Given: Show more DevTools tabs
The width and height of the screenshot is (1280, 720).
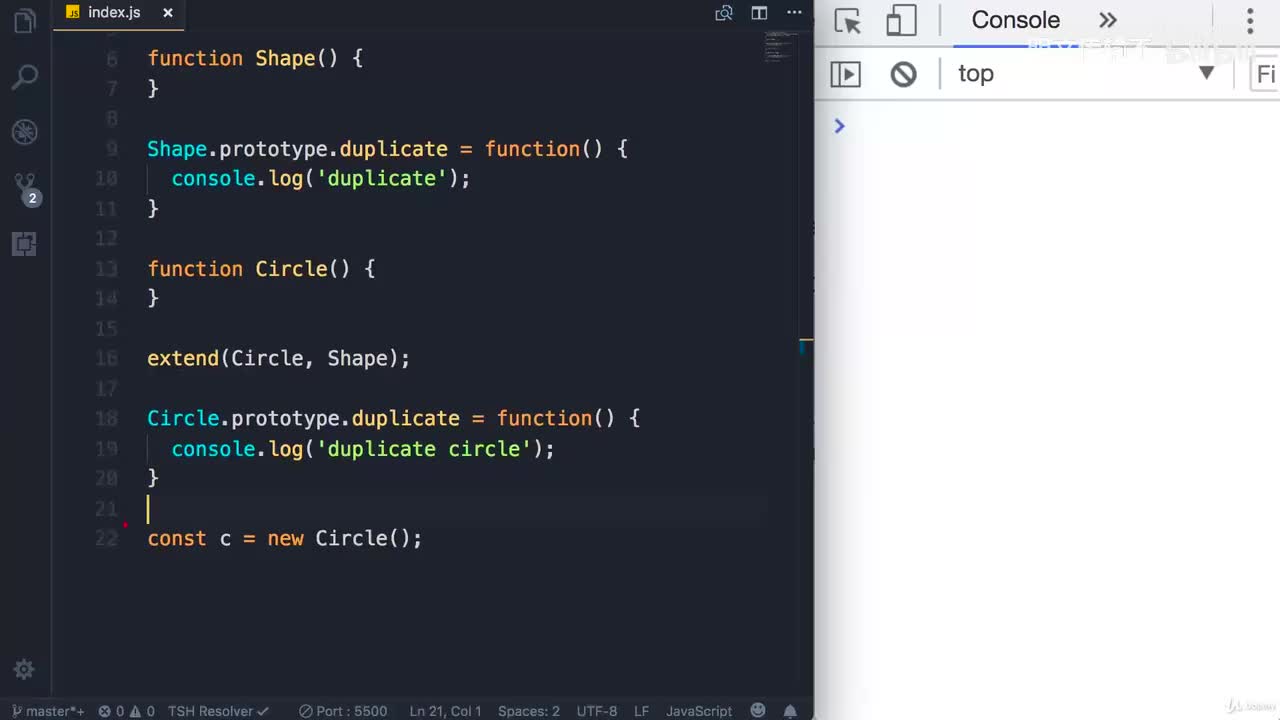Looking at the screenshot, I should click(1107, 21).
